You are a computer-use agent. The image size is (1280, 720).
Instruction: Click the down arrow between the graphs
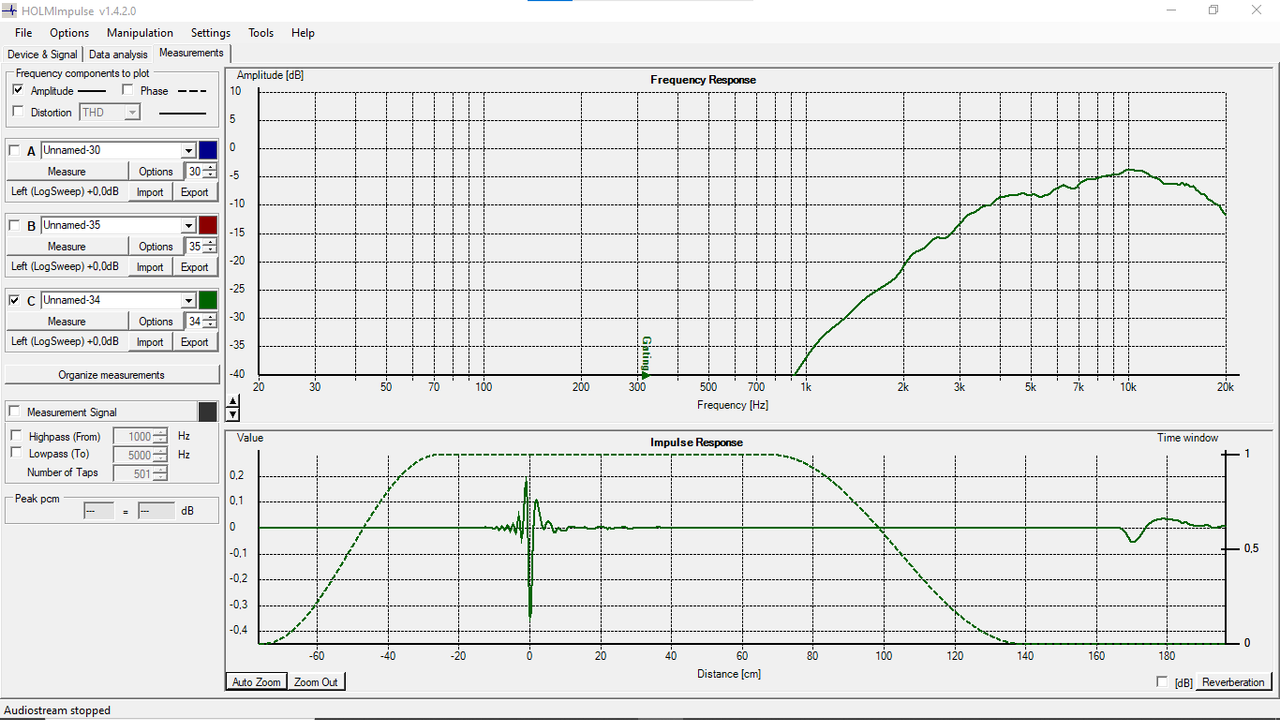tap(233, 413)
